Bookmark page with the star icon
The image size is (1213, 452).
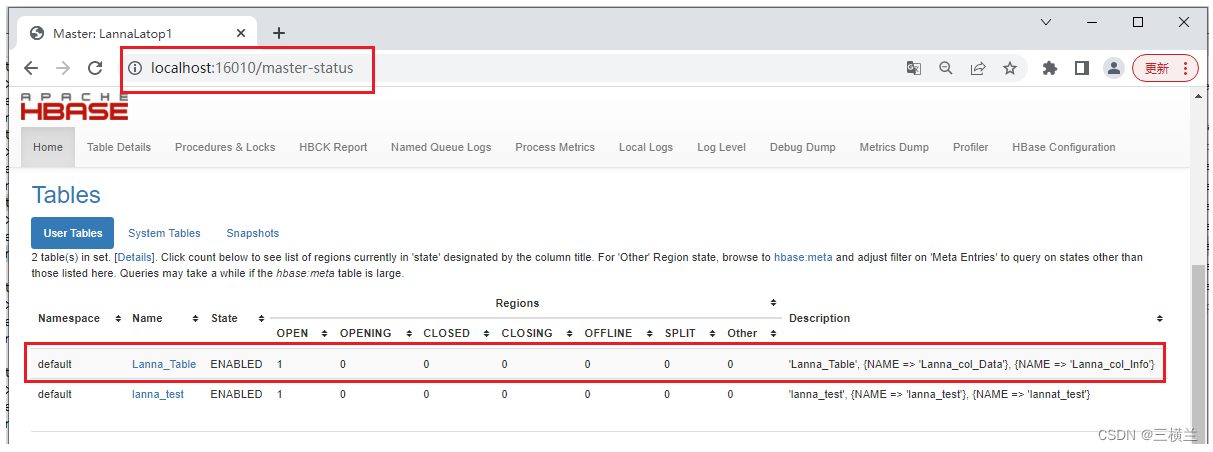(1010, 68)
